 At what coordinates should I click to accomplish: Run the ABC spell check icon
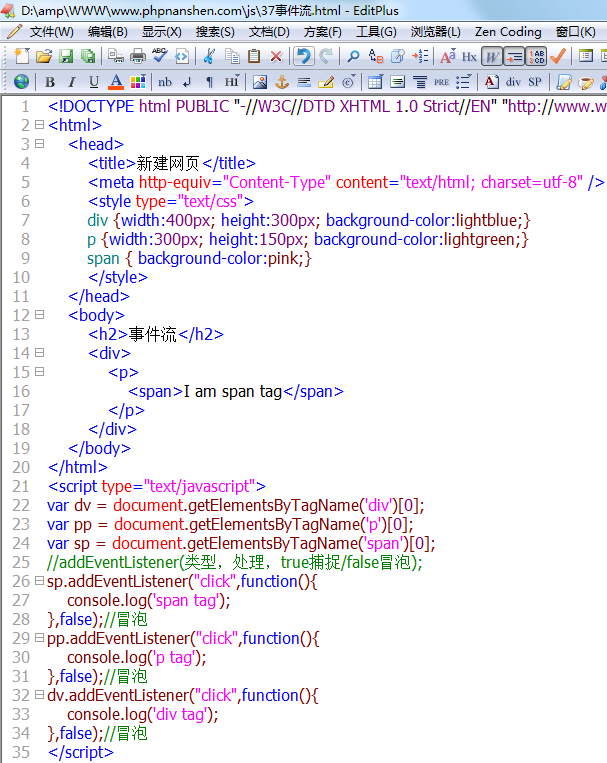(160, 56)
